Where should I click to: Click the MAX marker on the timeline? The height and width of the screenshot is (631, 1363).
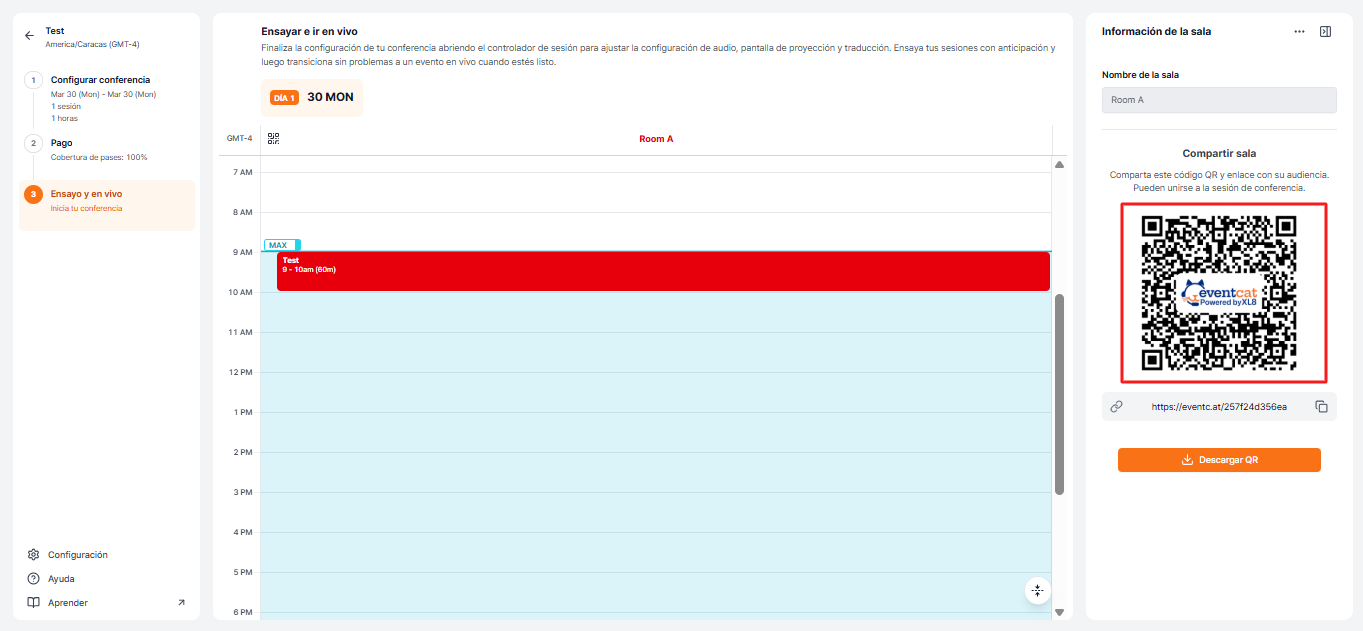point(282,245)
